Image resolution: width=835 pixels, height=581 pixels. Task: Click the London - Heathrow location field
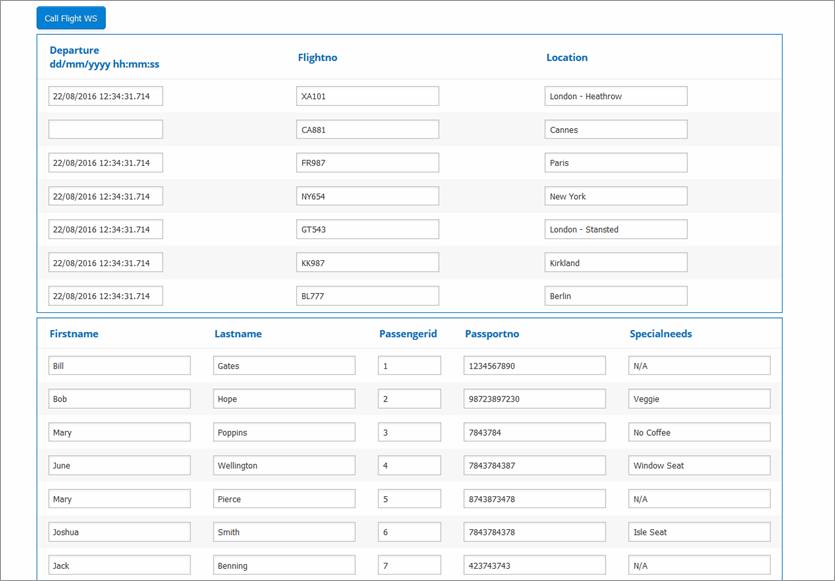[x=616, y=97]
